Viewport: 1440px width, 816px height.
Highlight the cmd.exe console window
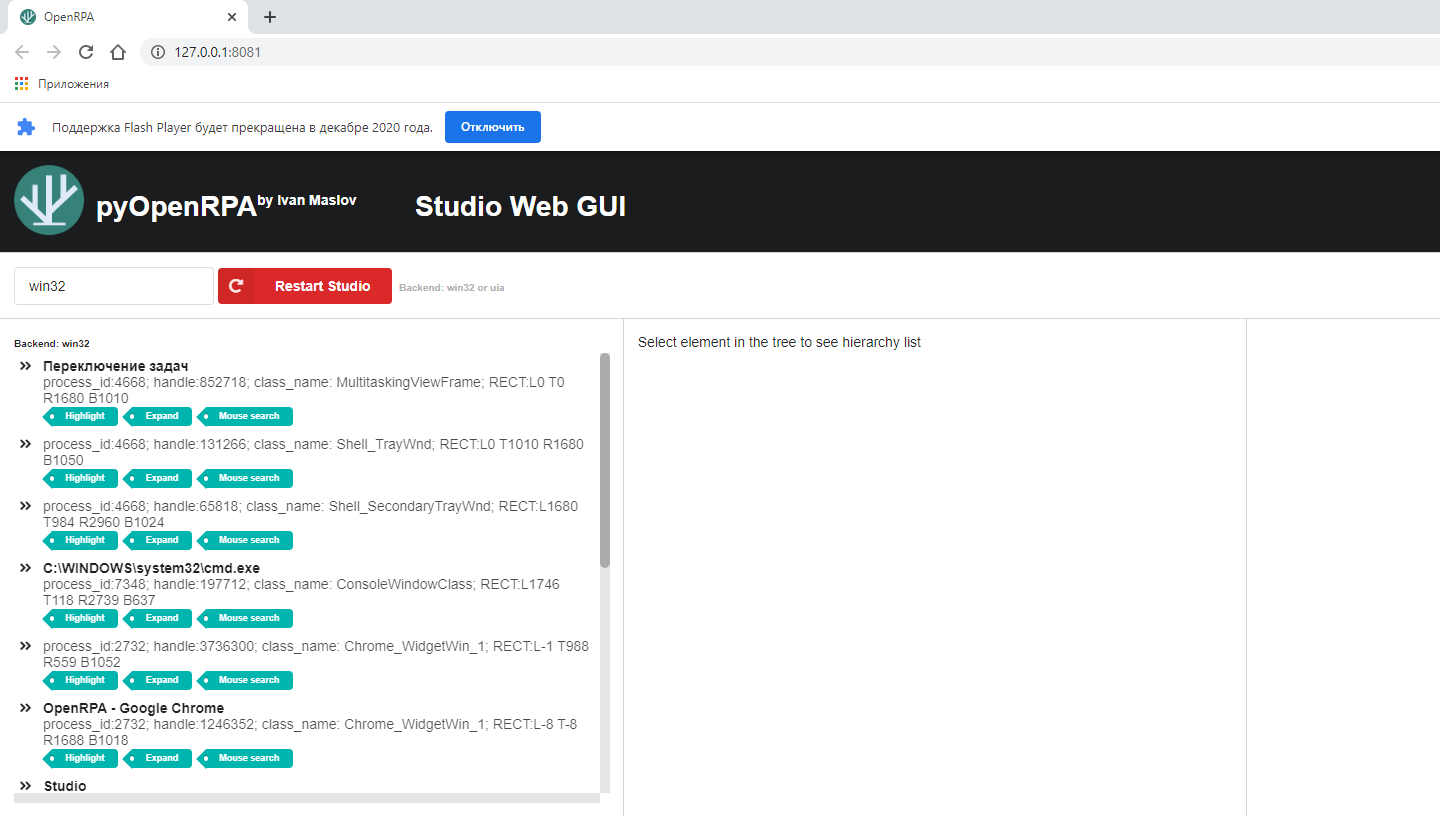(81, 618)
